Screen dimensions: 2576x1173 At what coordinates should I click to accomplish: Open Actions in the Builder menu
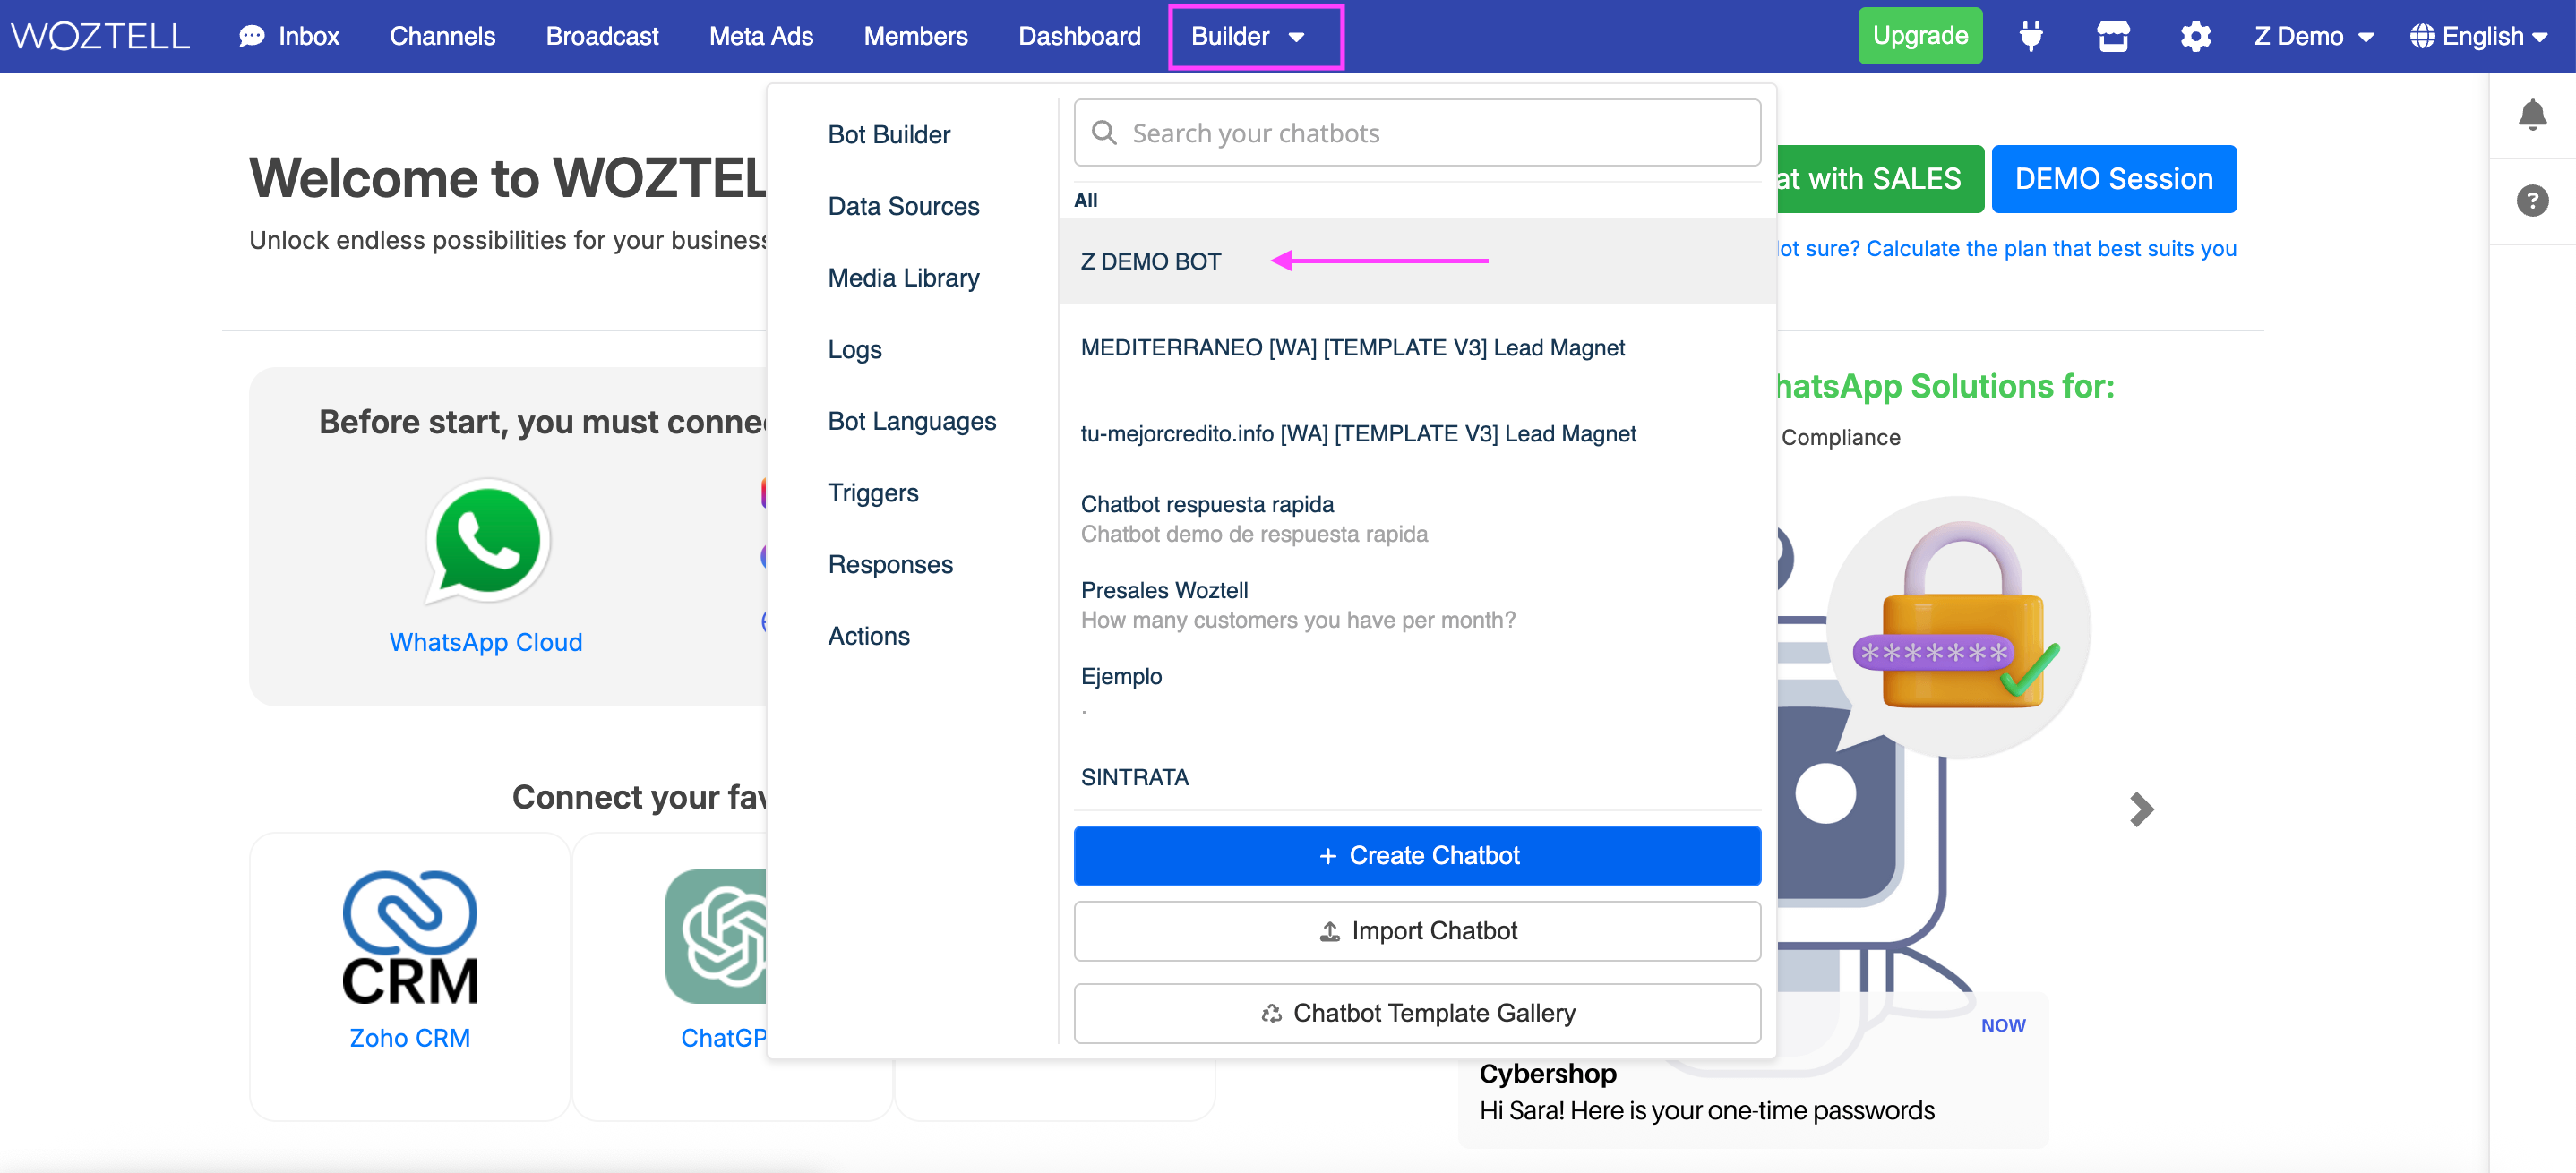[x=868, y=636]
